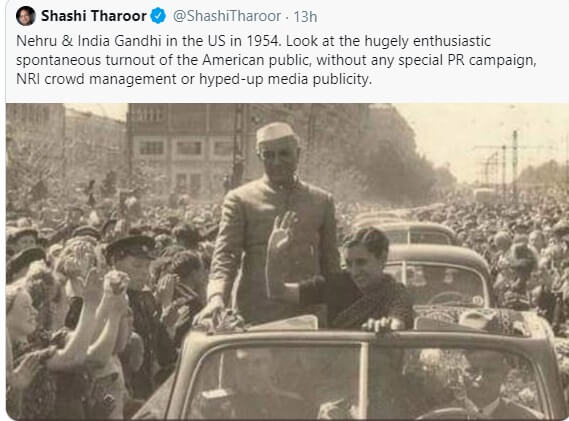
Task: Click the words 'American public' in tweet
Action: [x=256, y=60]
